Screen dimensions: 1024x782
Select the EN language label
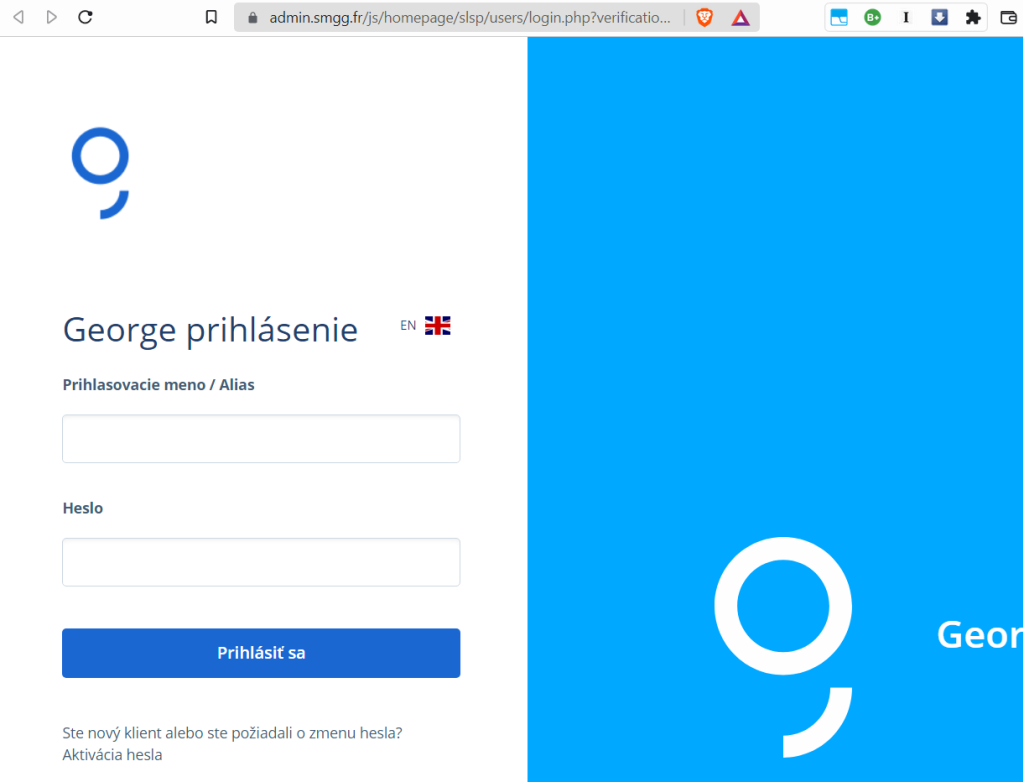tap(408, 325)
